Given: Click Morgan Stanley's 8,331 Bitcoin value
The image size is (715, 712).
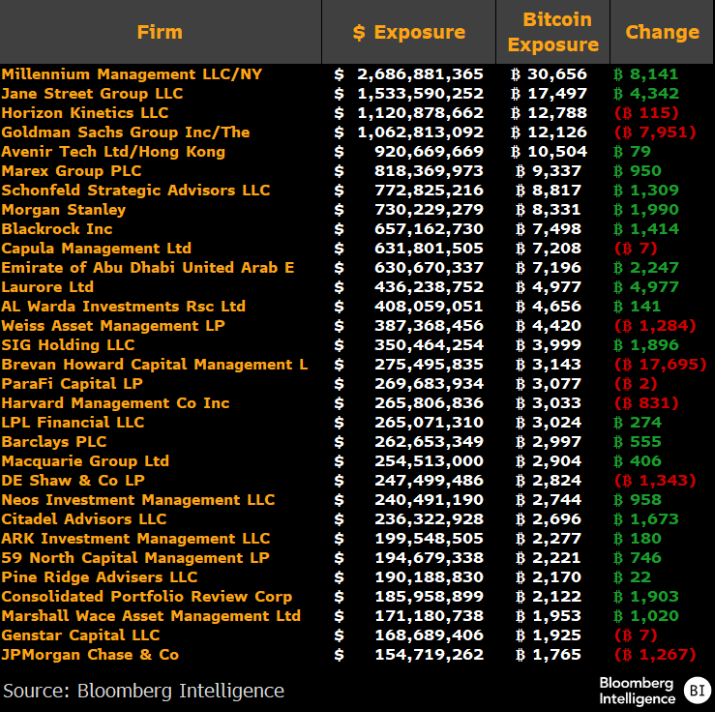Looking at the screenshot, I should [549, 209].
